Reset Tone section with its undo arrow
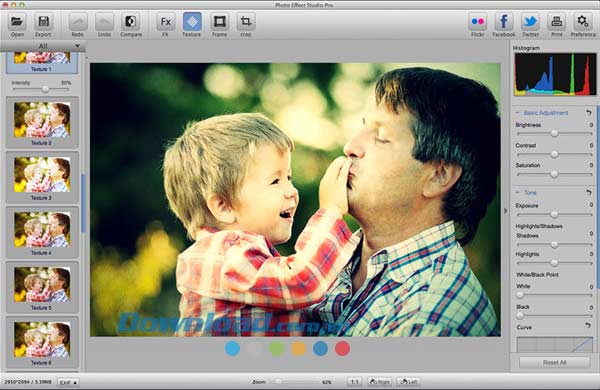Screen dimensions: 600x390 pos(589,192)
